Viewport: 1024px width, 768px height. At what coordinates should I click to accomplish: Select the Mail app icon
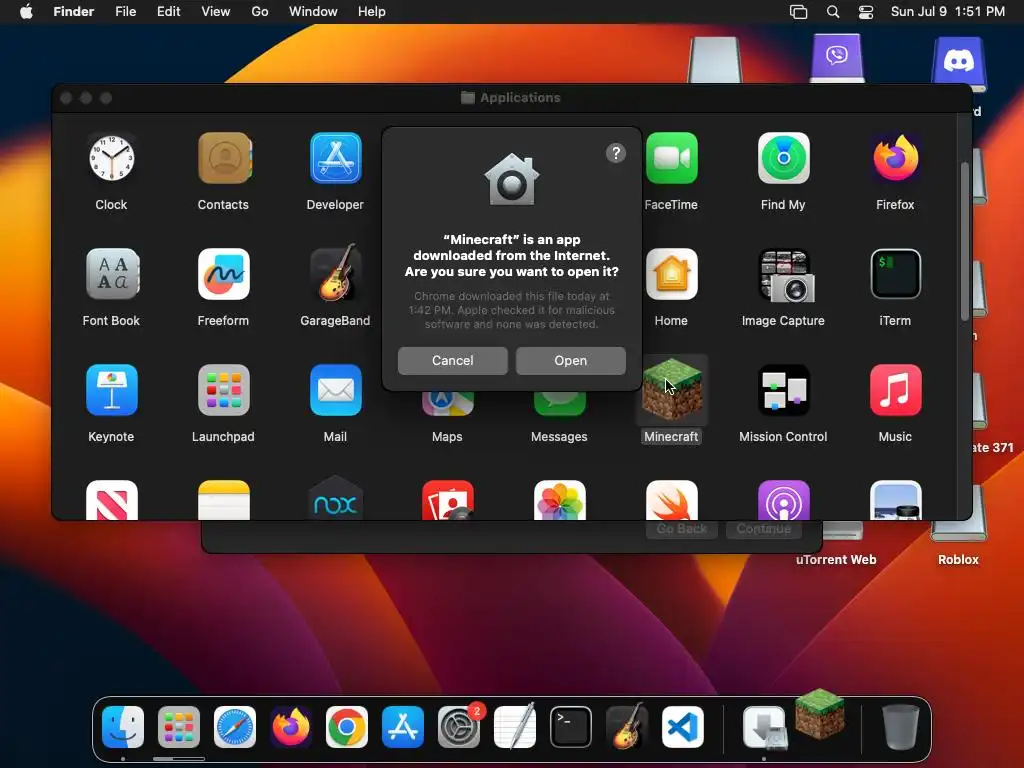pyautogui.click(x=336, y=390)
